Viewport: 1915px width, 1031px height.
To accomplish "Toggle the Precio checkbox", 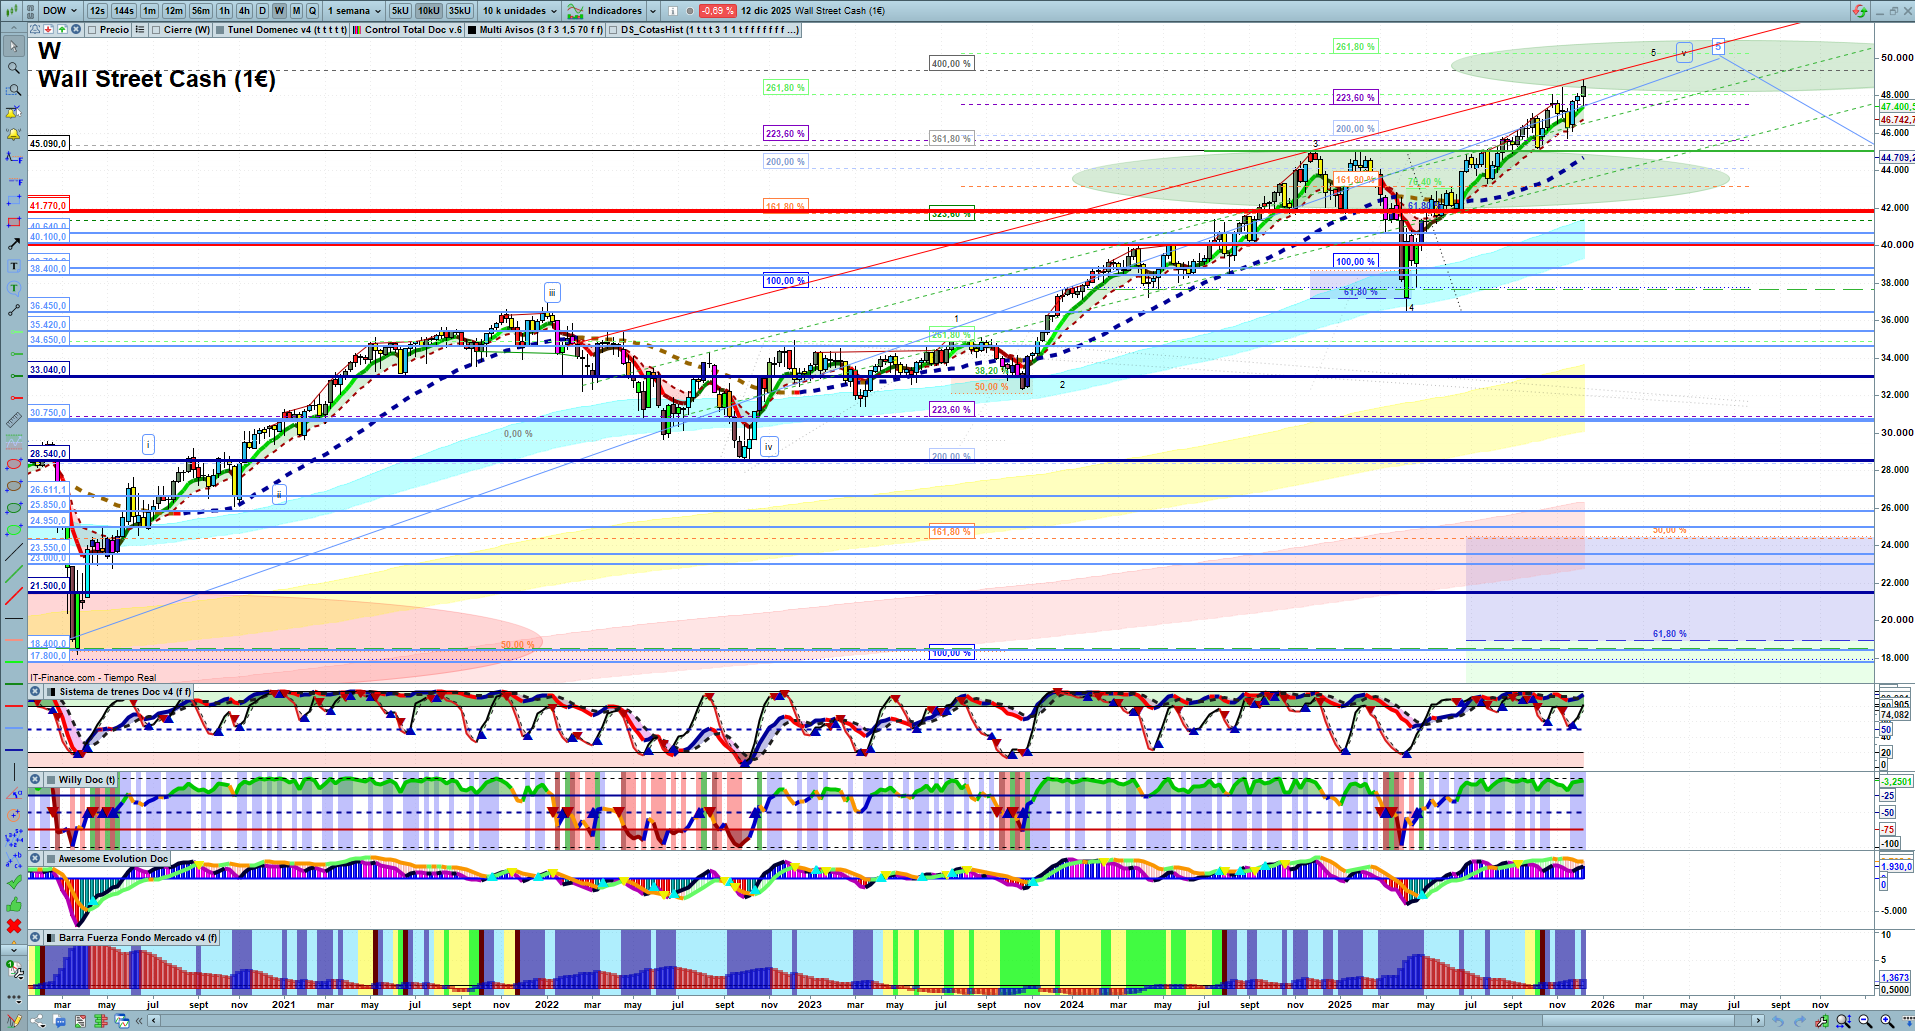I will click(92, 30).
